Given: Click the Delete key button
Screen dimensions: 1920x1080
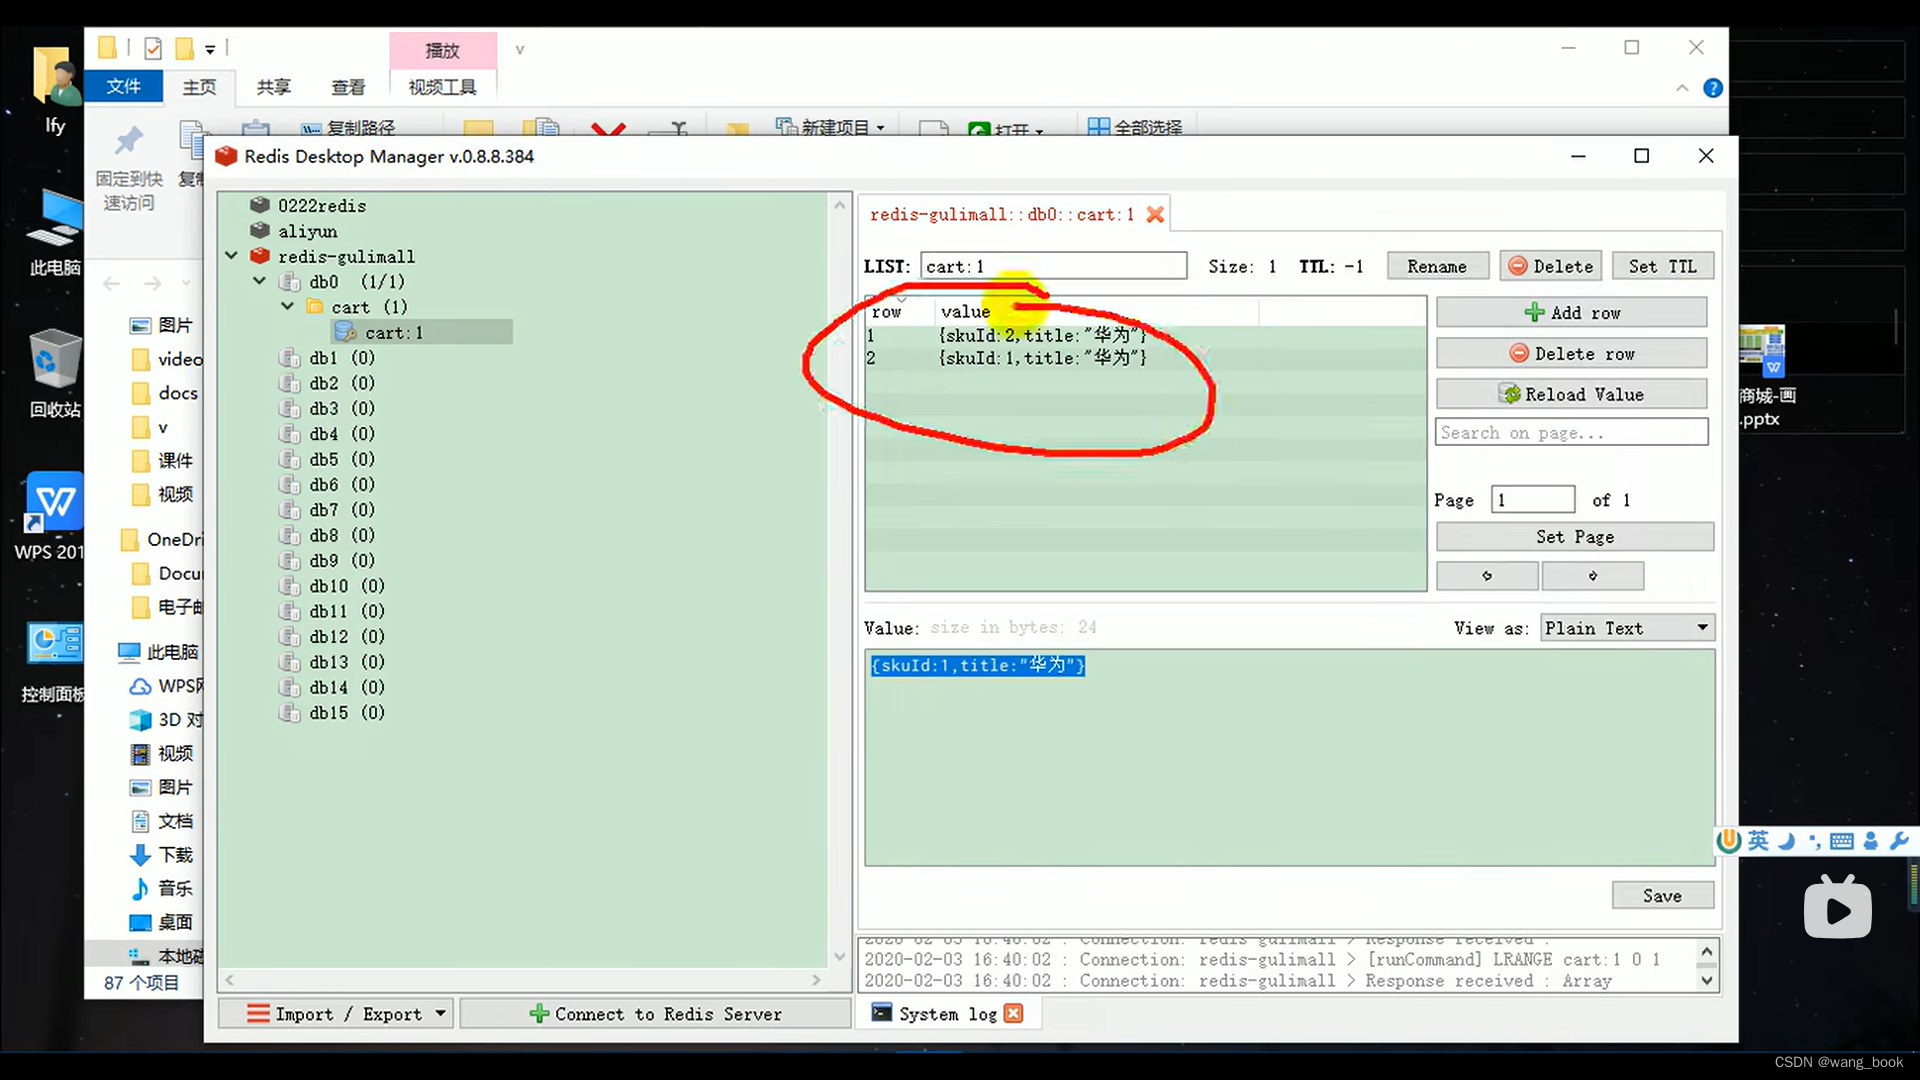Looking at the screenshot, I should point(1551,266).
